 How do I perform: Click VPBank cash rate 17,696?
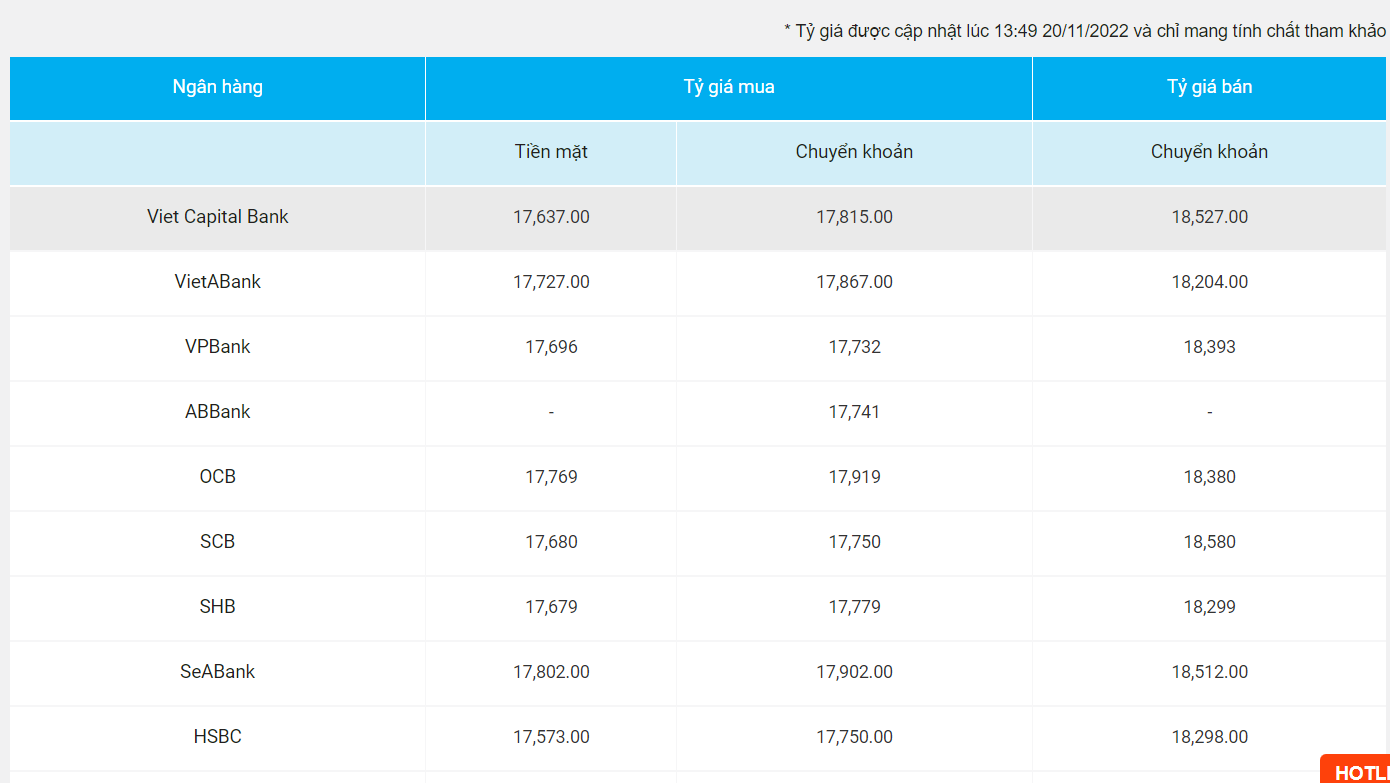(551, 347)
